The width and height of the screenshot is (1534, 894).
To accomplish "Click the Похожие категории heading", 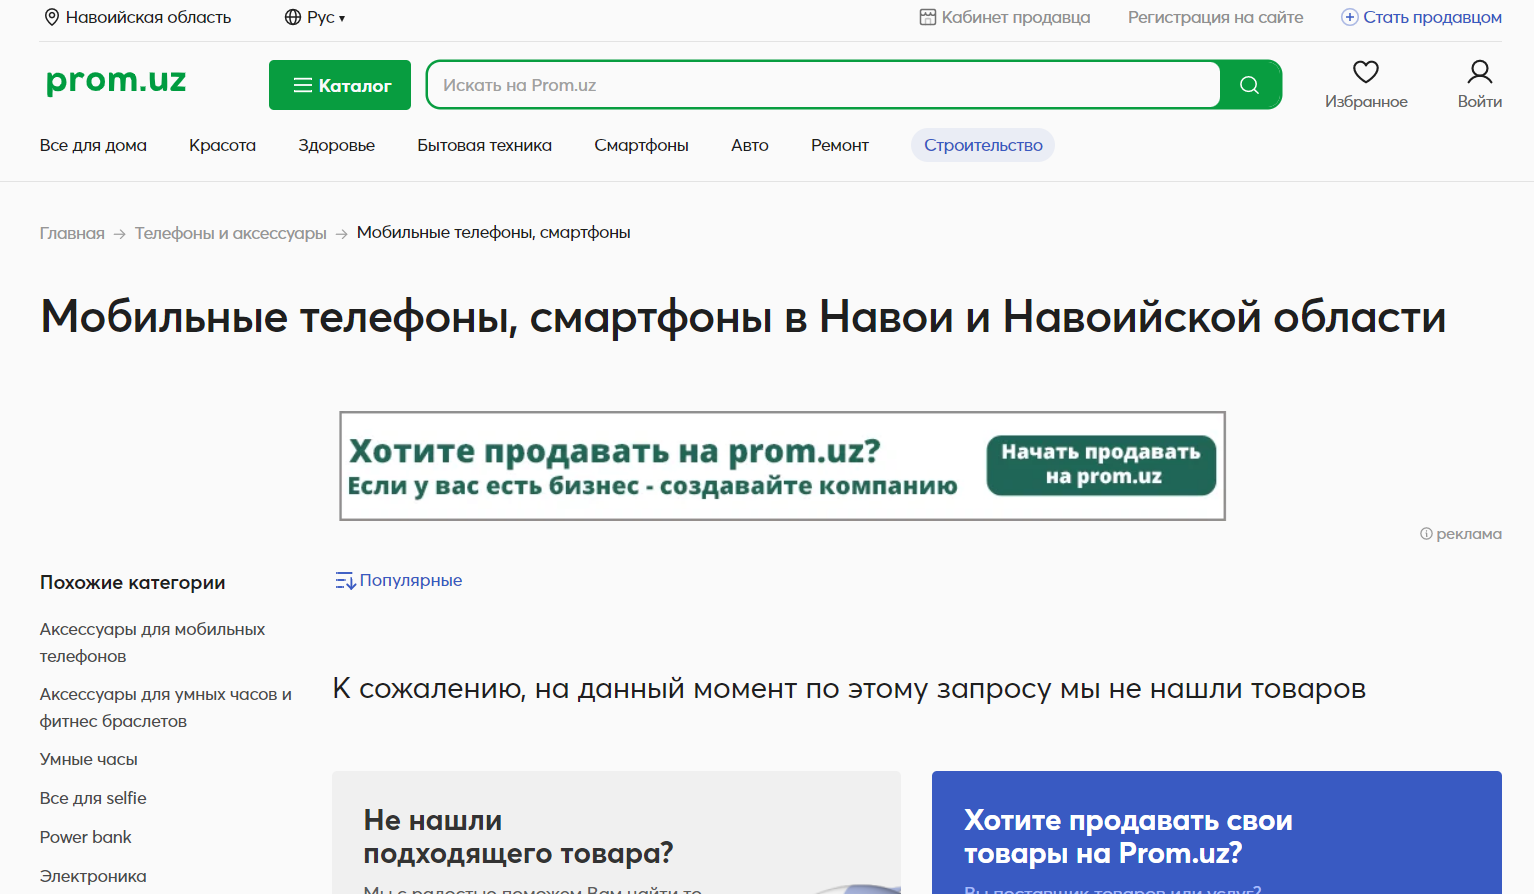I will tap(133, 582).
